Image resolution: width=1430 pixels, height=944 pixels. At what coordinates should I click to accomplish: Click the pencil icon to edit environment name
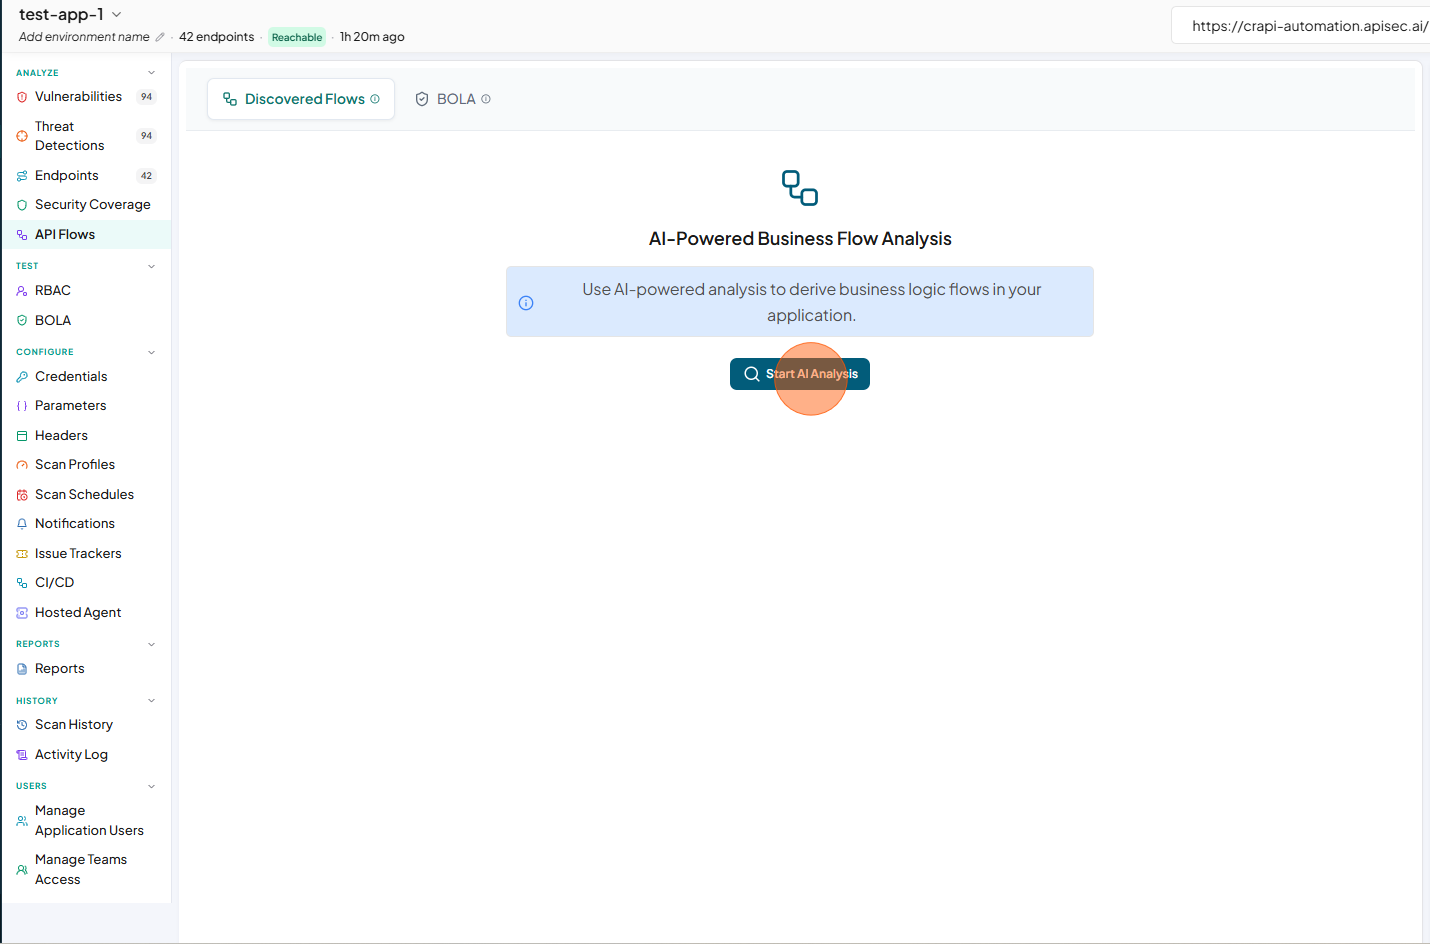pos(160,37)
